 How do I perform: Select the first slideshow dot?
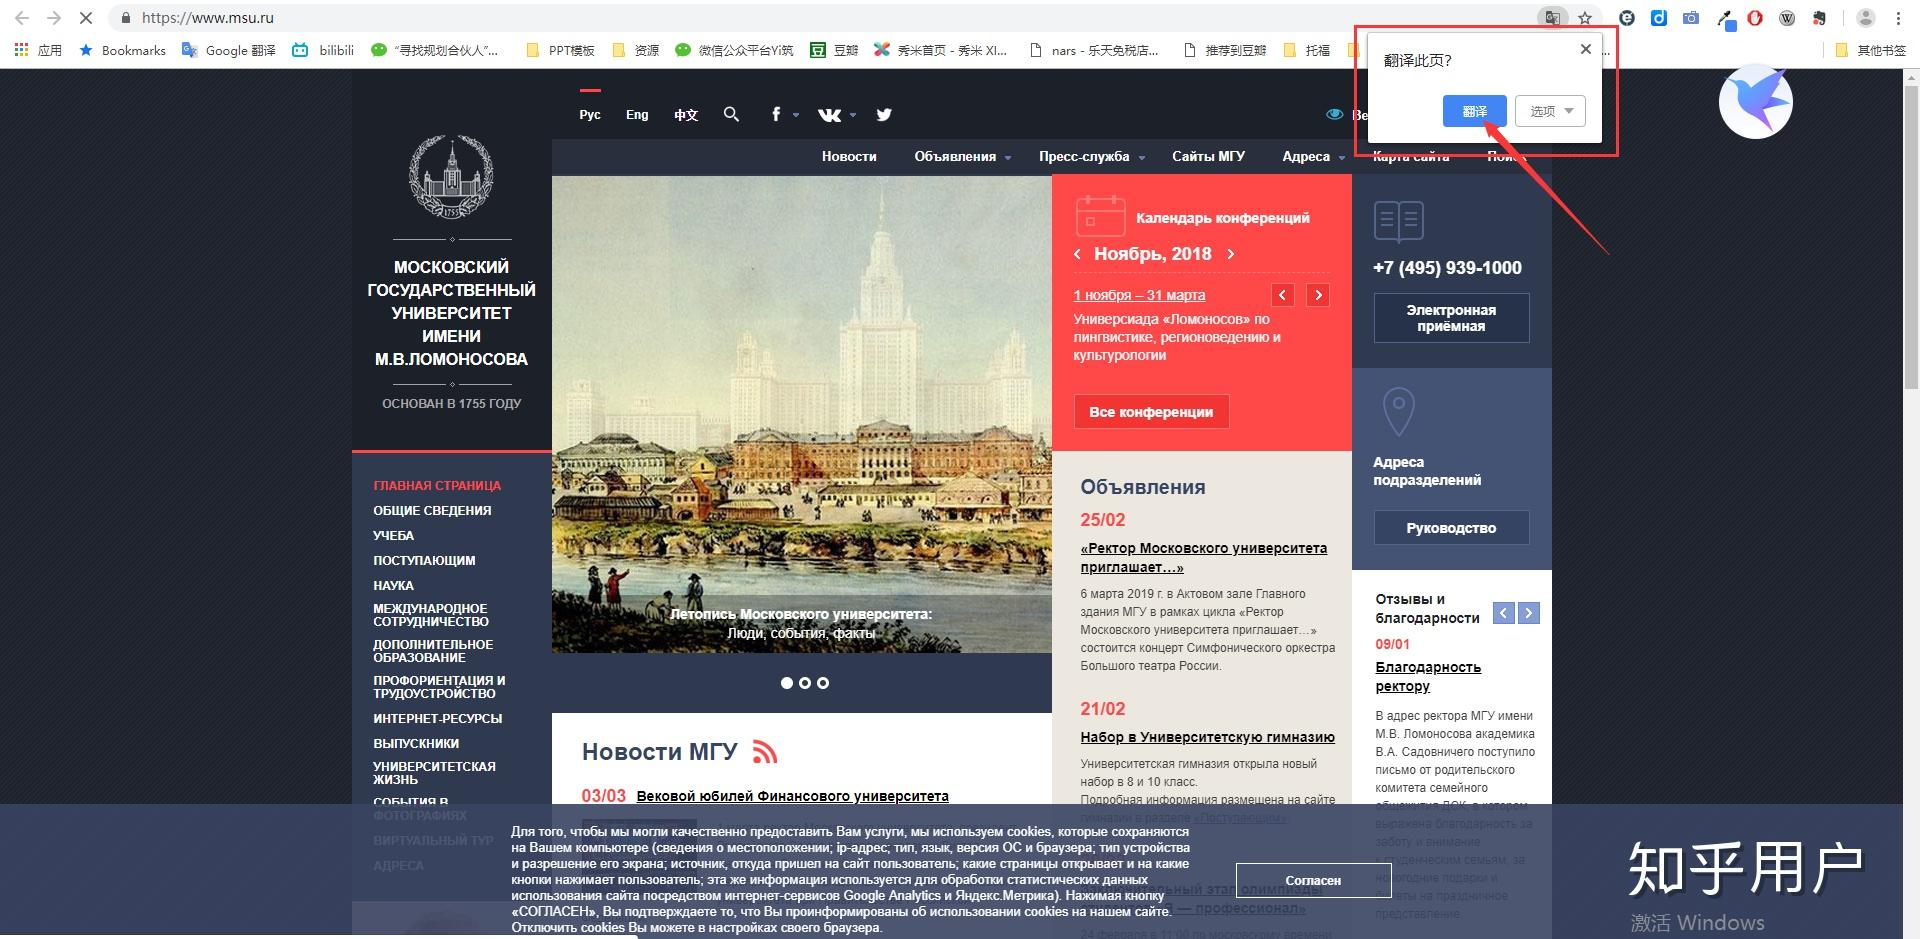[787, 683]
